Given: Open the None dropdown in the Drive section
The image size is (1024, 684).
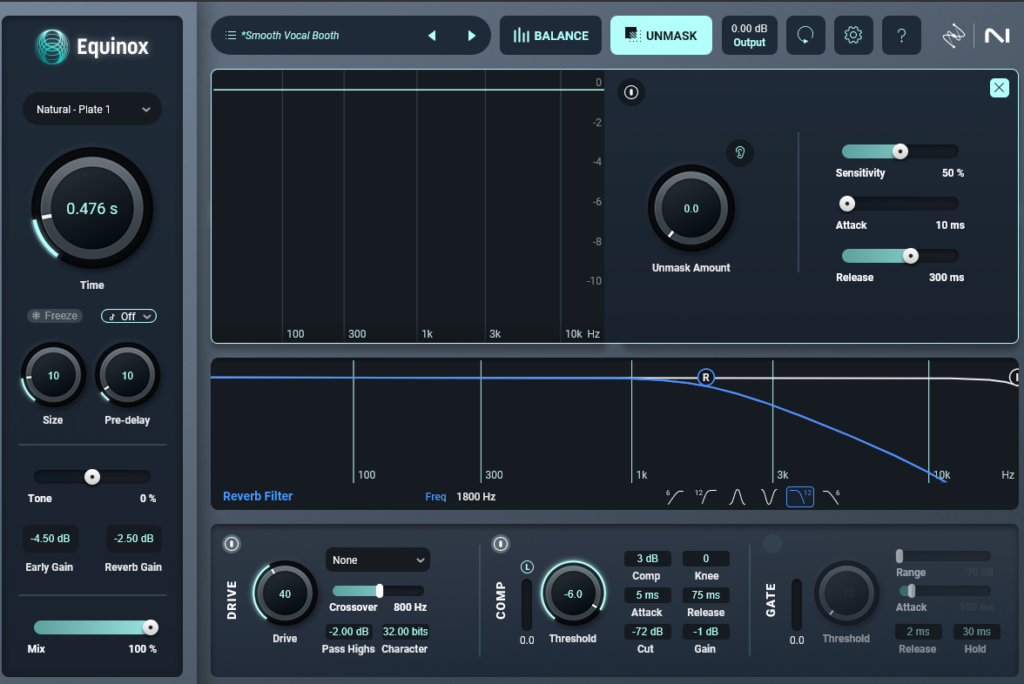Looking at the screenshot, I should (x=377, y=560).
